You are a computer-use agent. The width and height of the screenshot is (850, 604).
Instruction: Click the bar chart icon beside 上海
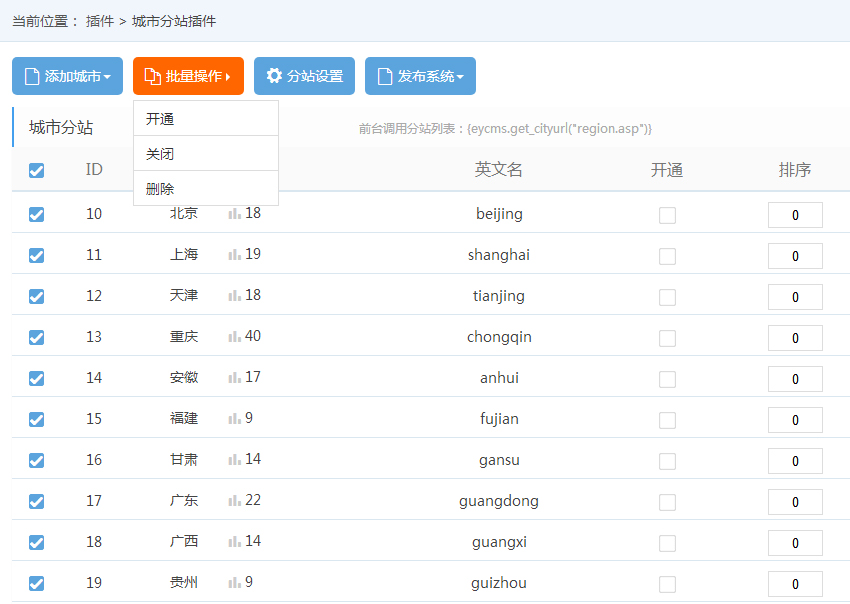coord(235,255)
